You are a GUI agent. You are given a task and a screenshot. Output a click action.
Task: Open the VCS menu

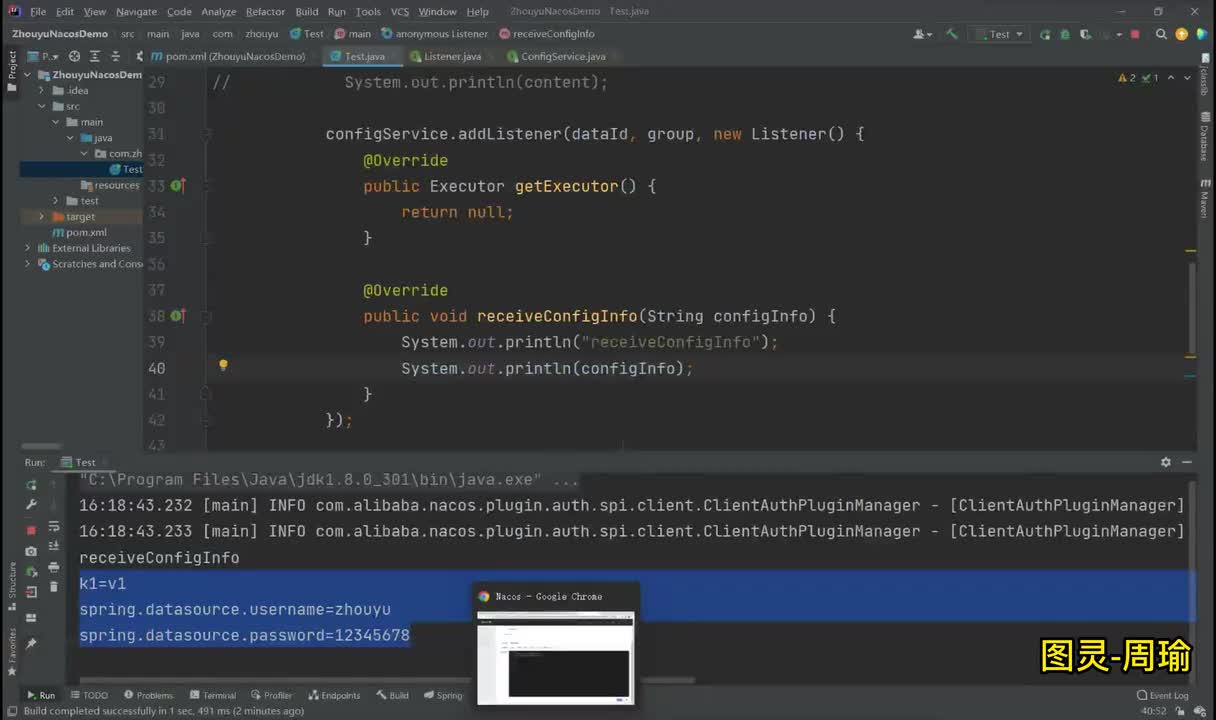pyautogui.click(x=400, y=12)
